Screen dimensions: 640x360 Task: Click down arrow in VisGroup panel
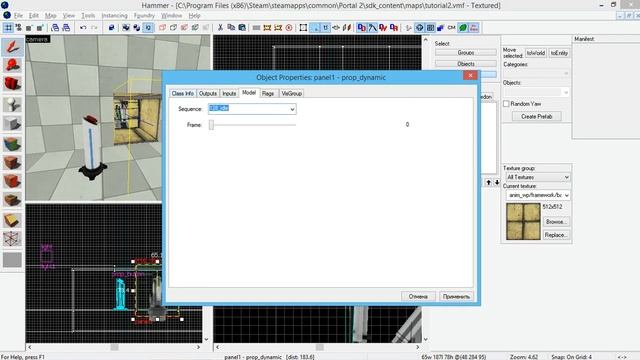pyautogui.click(x=497, y=182)
